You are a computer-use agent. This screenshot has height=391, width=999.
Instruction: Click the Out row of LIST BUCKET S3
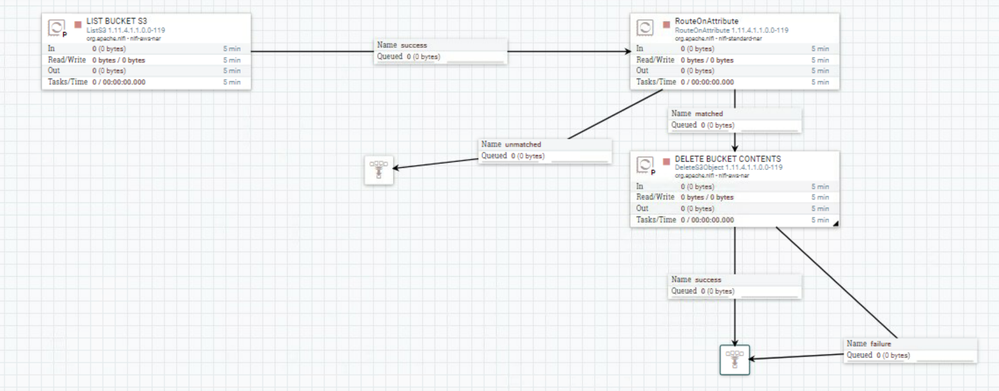point(147,71)
